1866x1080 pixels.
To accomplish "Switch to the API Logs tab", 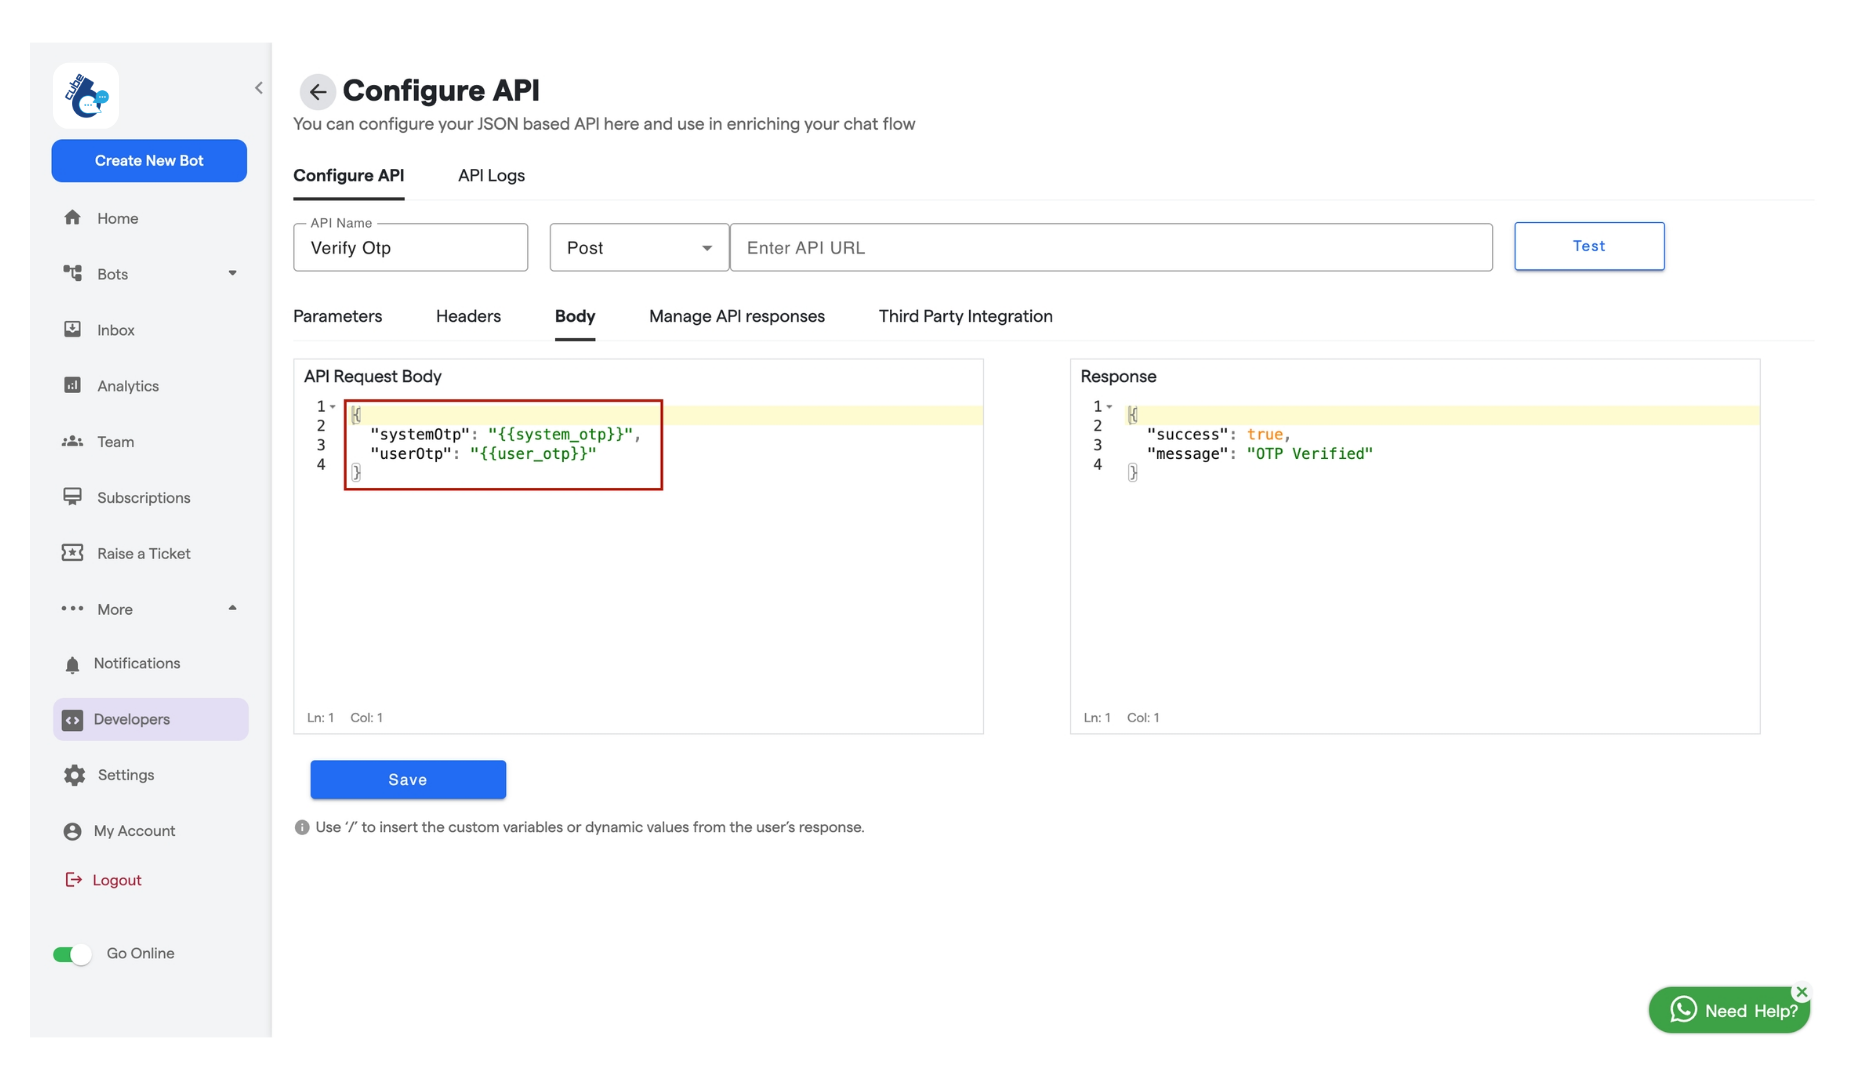I will click(491, 175).
